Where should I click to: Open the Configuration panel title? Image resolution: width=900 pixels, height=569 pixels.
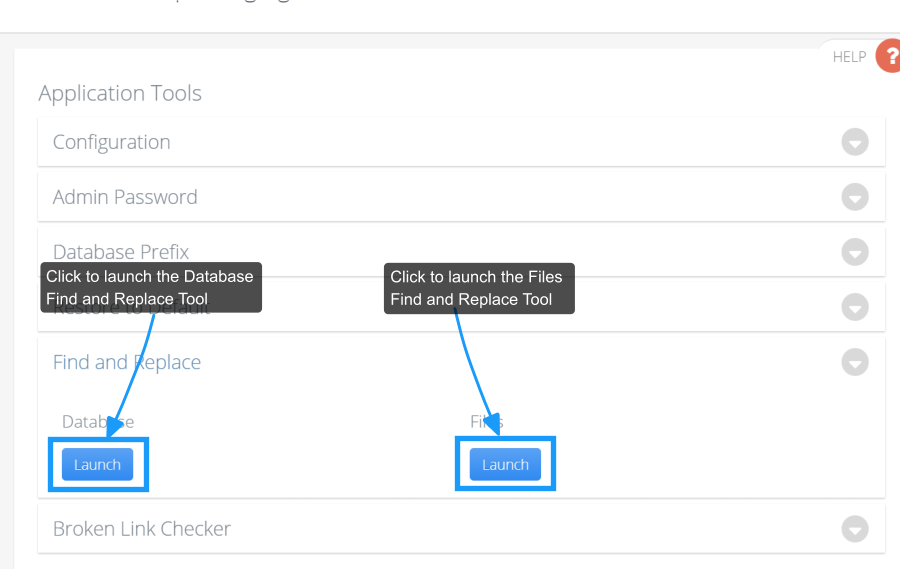pos(111,142)
